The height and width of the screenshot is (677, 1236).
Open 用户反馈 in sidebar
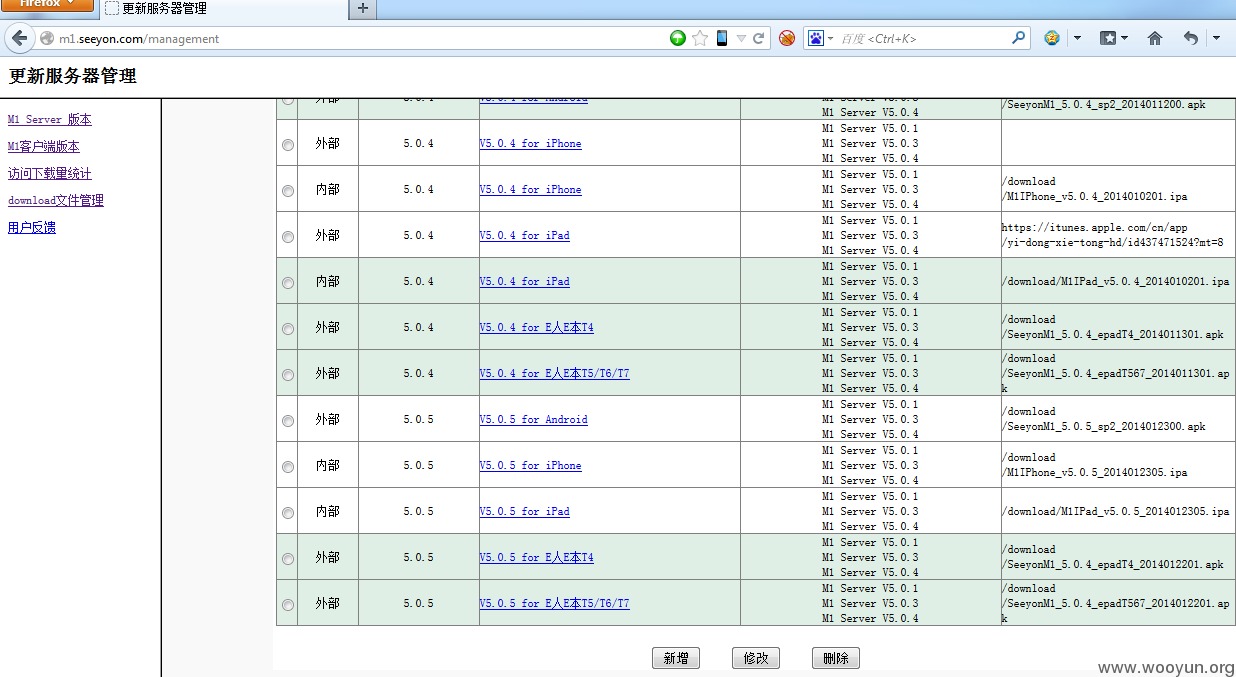(32, 227)
